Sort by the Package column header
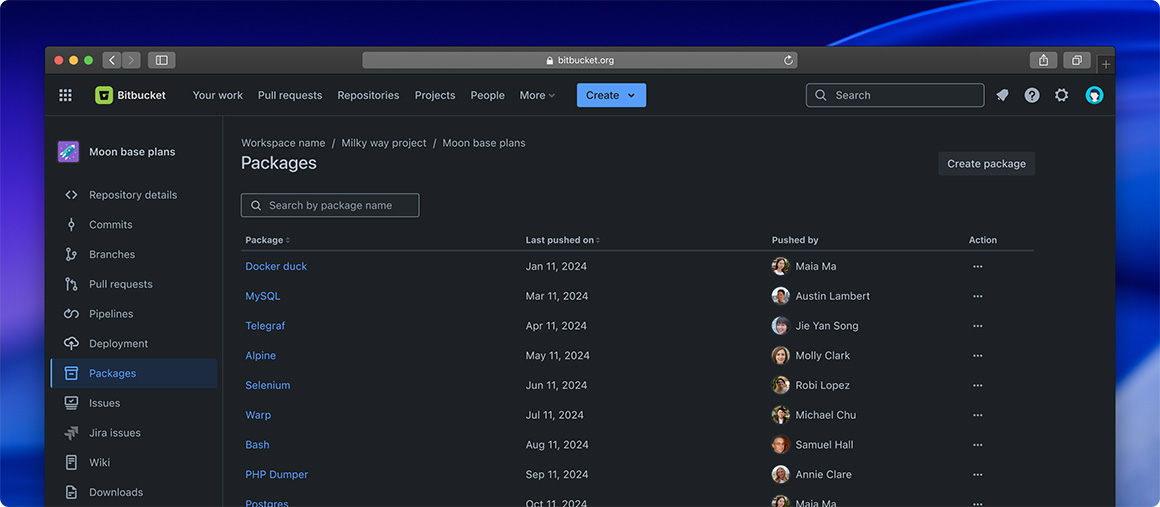The width and height of the screenshot is (1160, 507). click(267, 240)
